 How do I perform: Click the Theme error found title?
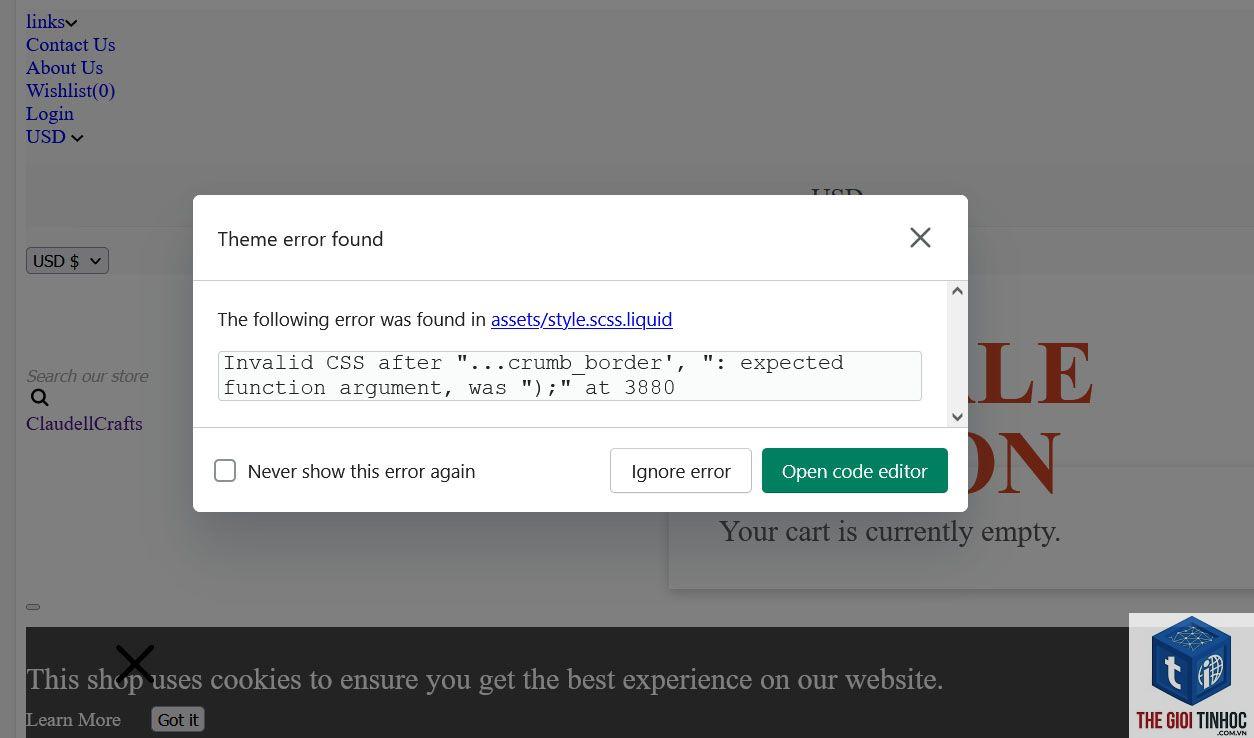(x=300, y=239)
